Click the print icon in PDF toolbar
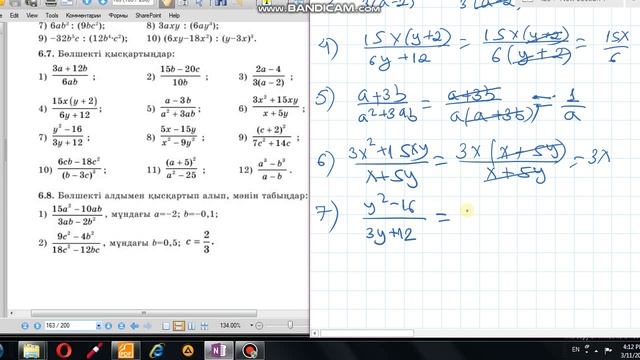The height and width of the screenshot is (360, 640). tap(51, 3)
